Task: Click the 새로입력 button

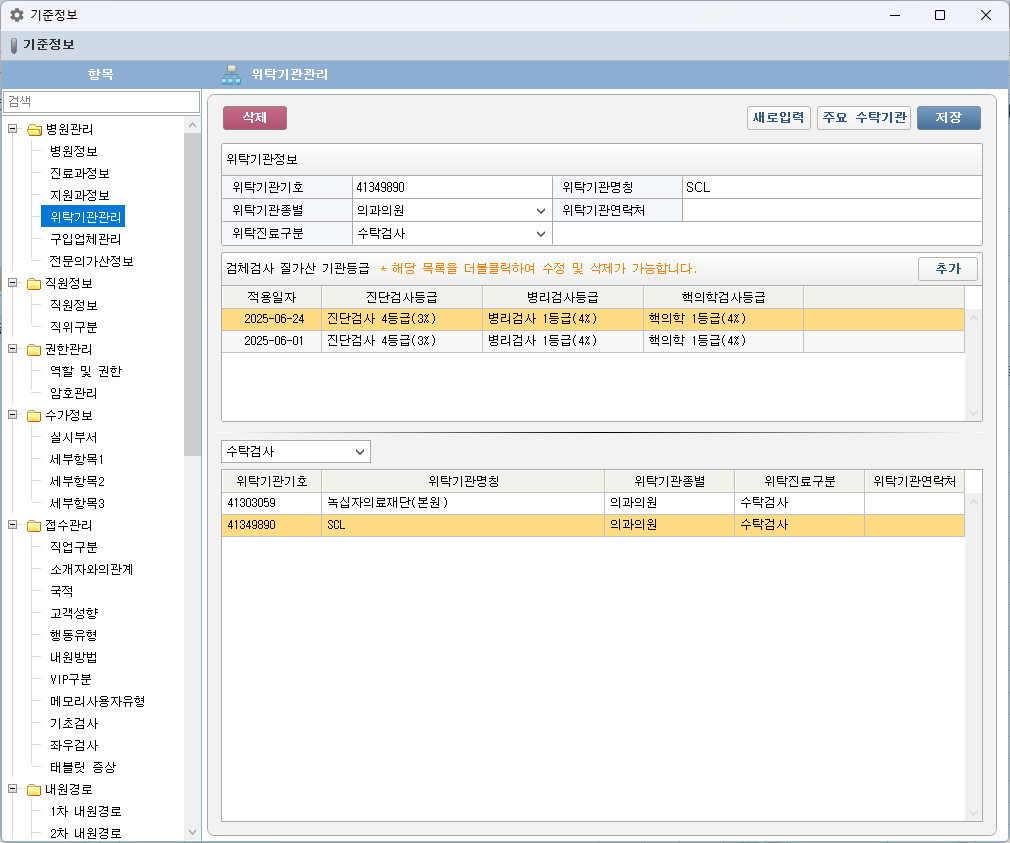Action: pyautogui.click(x=778, y=118)
